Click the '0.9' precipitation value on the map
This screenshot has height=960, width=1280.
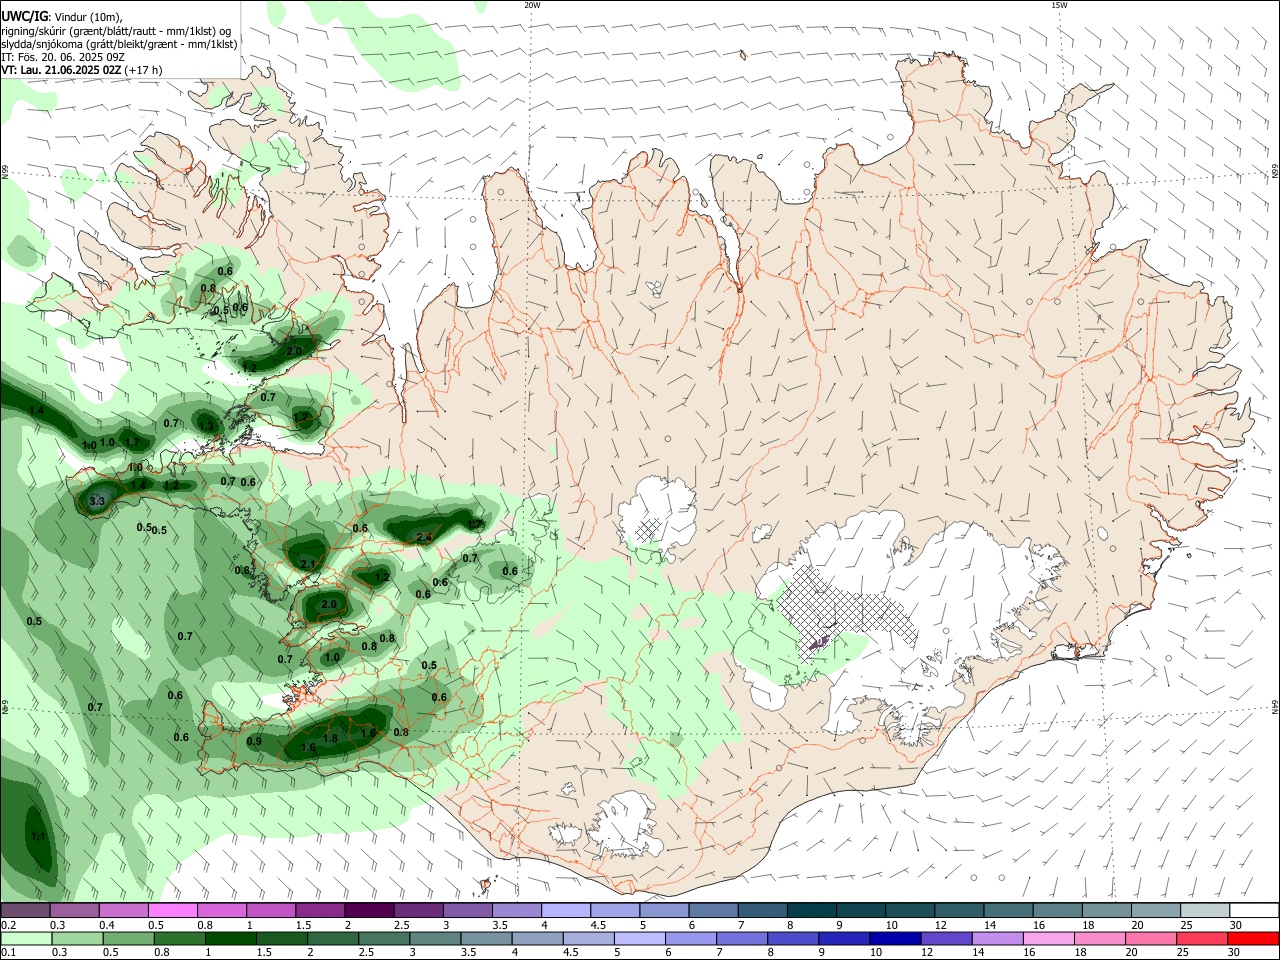click(x=254, y=741)
